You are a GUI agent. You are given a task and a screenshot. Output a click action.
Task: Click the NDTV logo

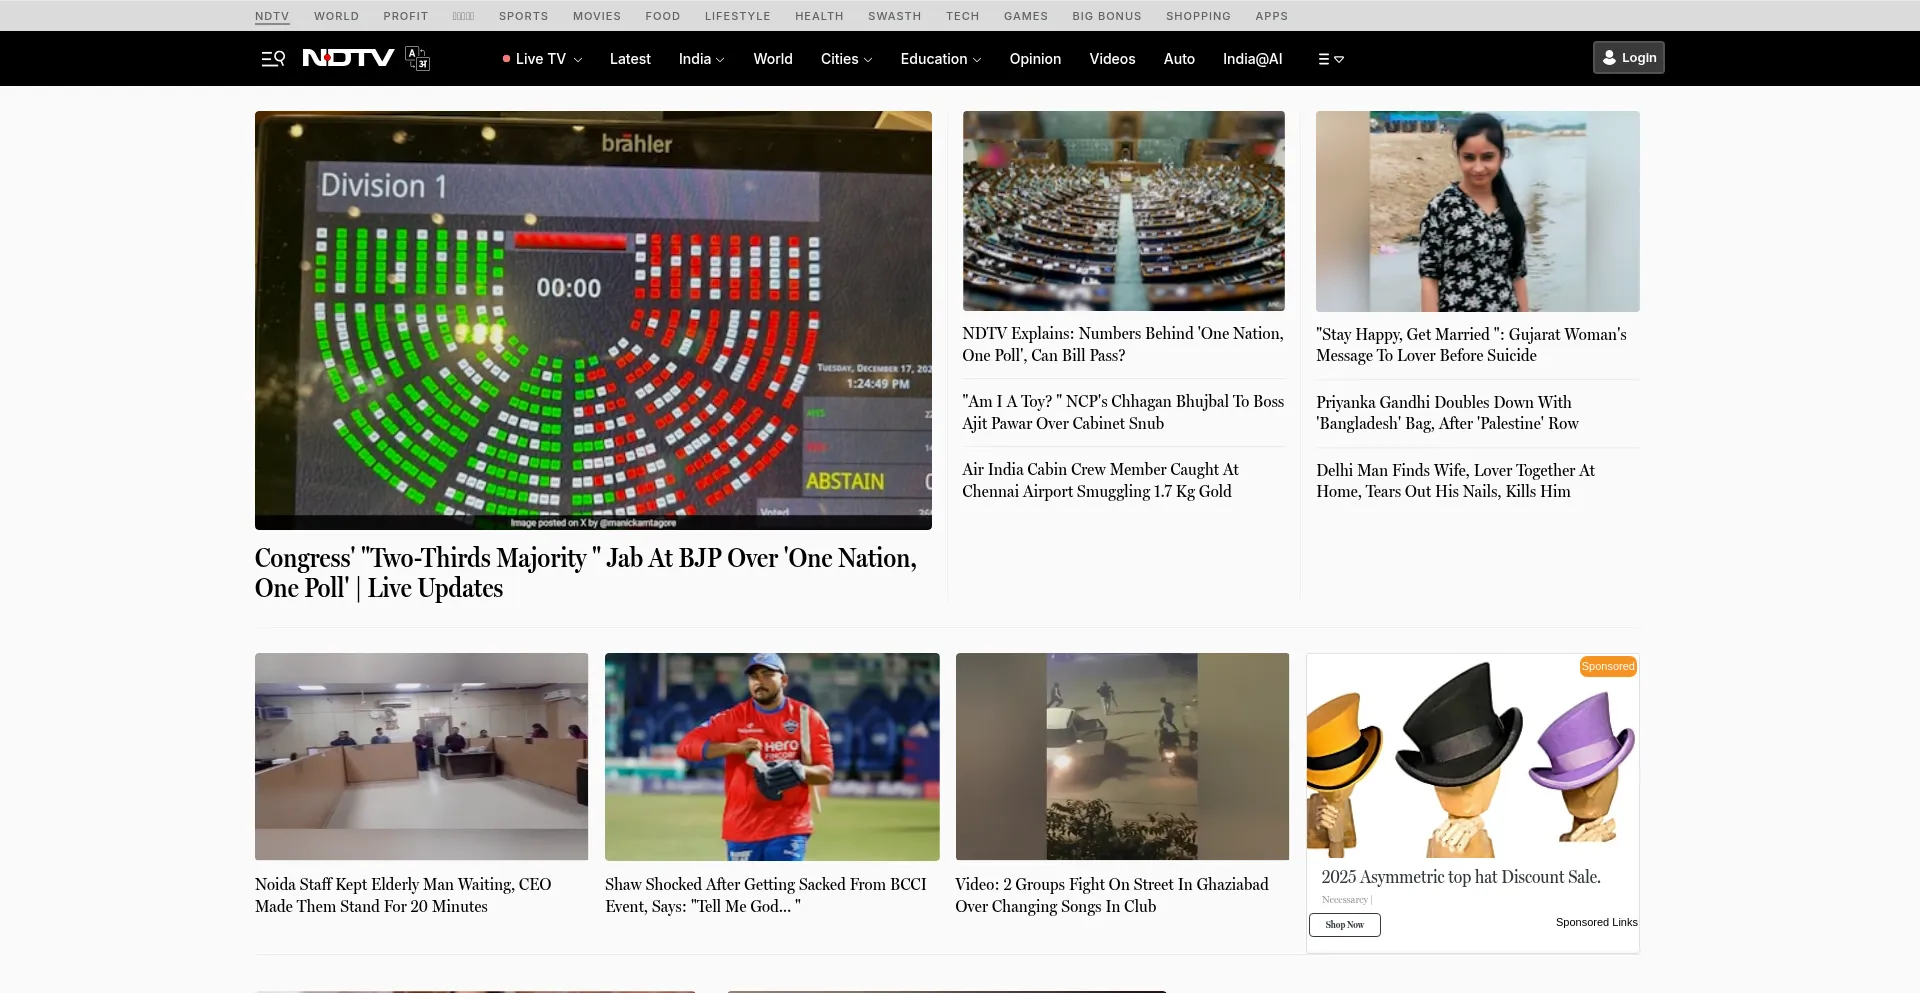pos(348,58)
